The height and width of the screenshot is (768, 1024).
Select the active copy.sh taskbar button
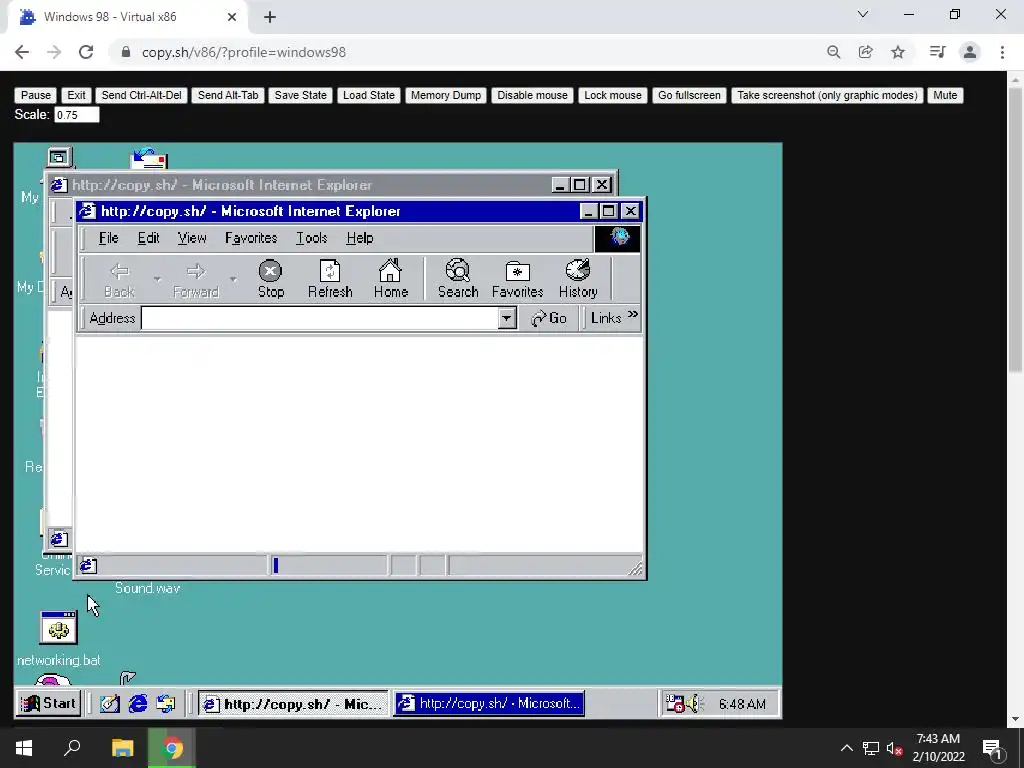[489, 704]
